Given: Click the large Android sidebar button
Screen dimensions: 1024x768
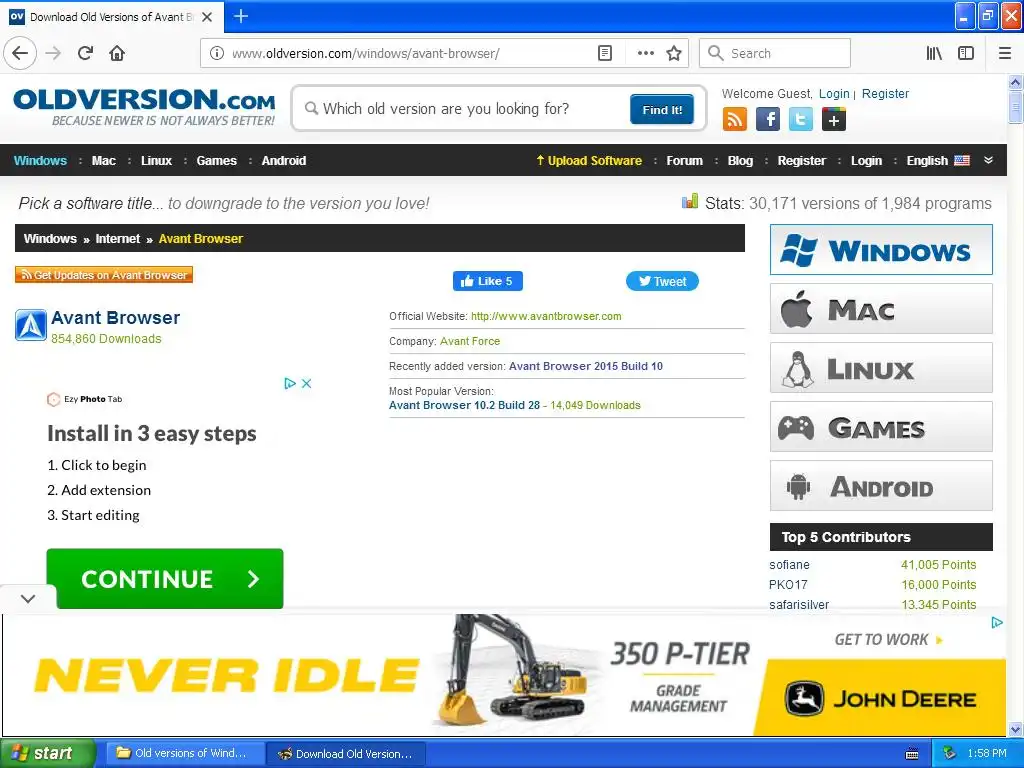Looking at the screenshot, I should coord(881,485).
